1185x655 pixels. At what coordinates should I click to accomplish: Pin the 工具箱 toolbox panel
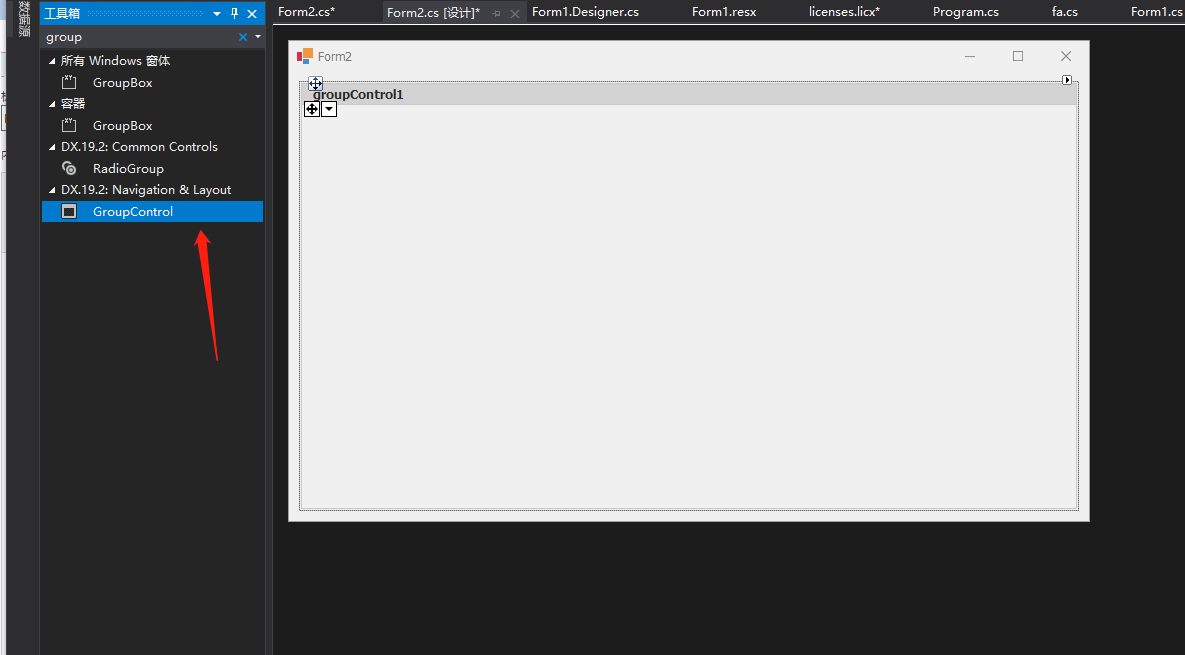click(x=232, y=14)
